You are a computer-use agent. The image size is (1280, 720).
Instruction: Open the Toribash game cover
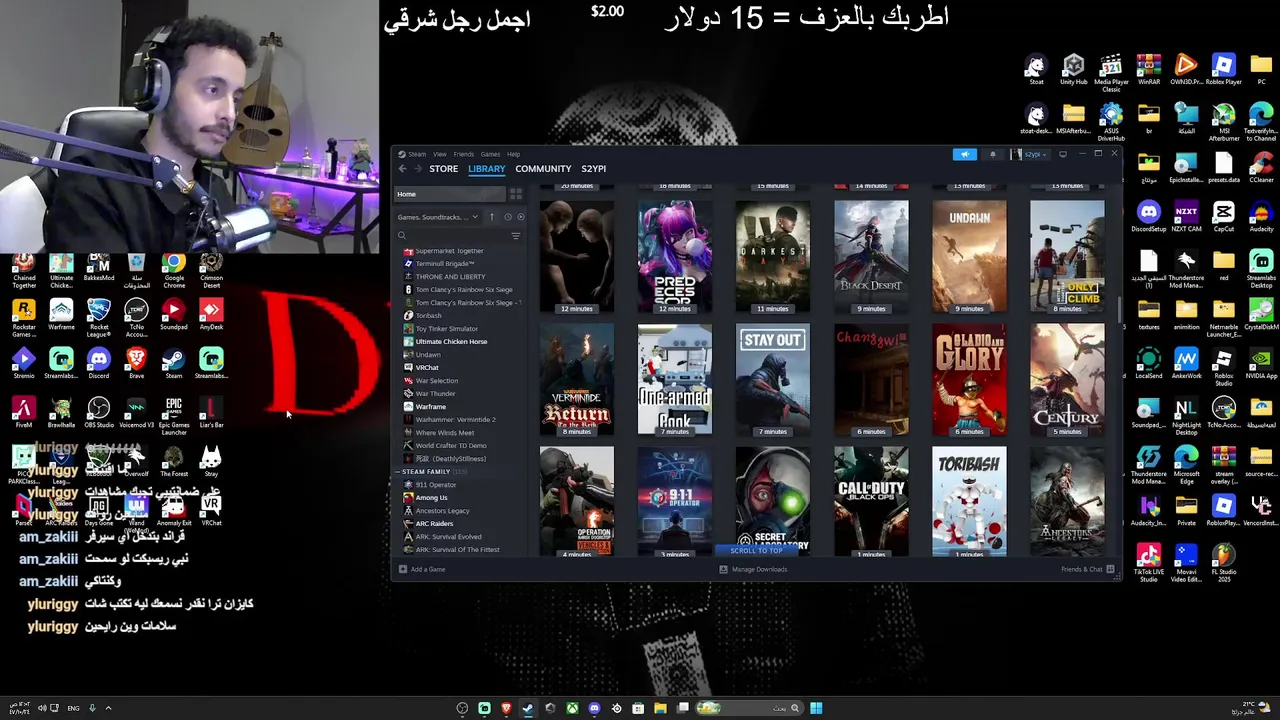[969, 502]
